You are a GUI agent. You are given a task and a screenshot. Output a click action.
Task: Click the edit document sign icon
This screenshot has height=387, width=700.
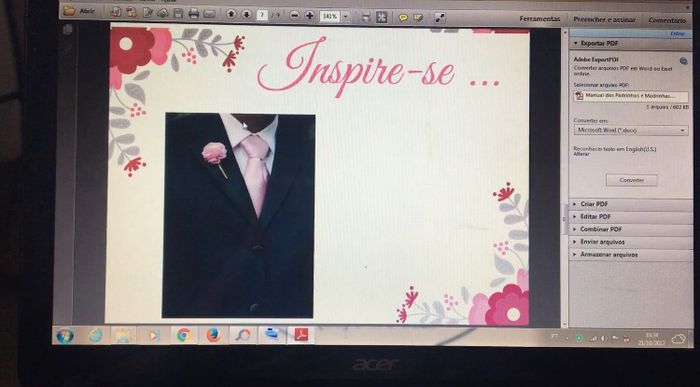click(148, 12)
